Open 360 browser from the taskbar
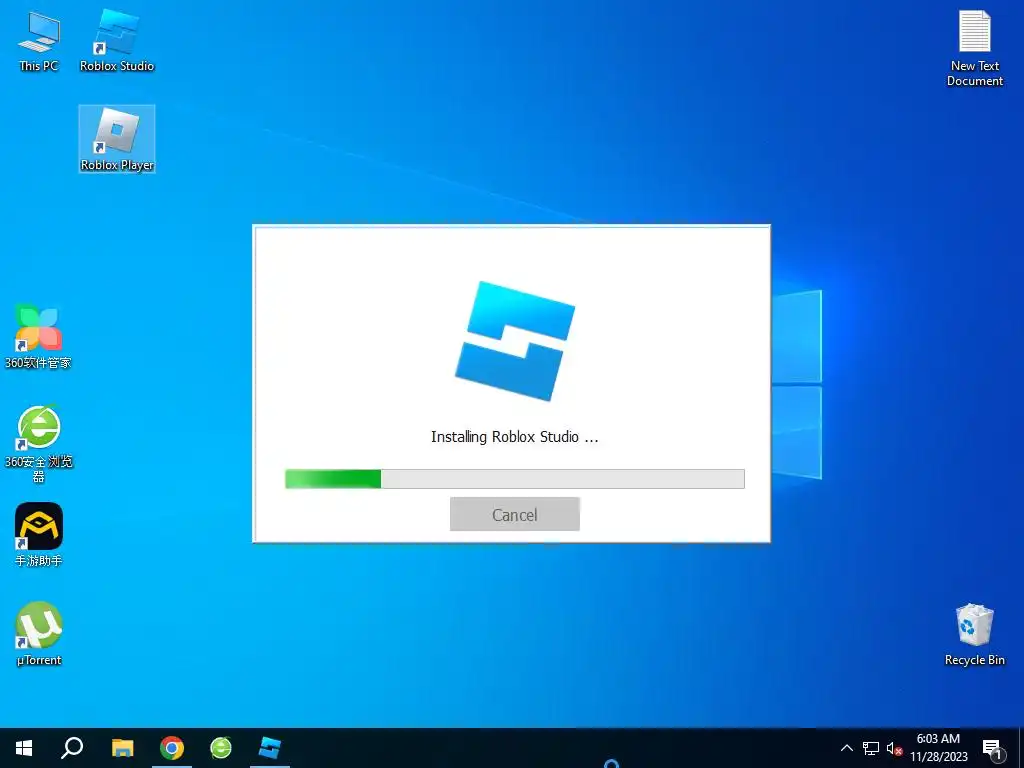This screenshot has width=1024, height=768. (221, 748)
